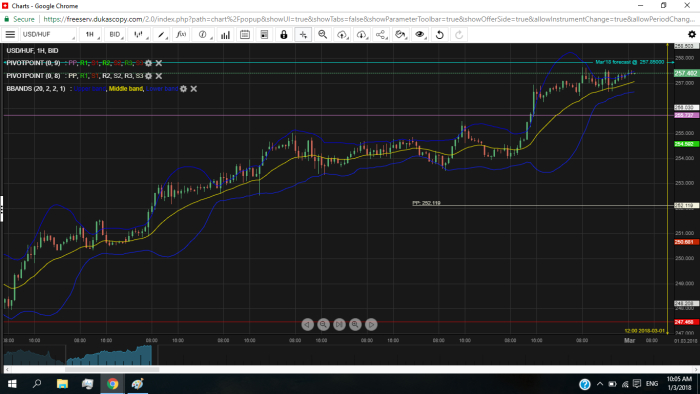Open the BID offer side dropdown
This screenshot has width=700, height=394.
pyautogui.click(x=115, y=34)
